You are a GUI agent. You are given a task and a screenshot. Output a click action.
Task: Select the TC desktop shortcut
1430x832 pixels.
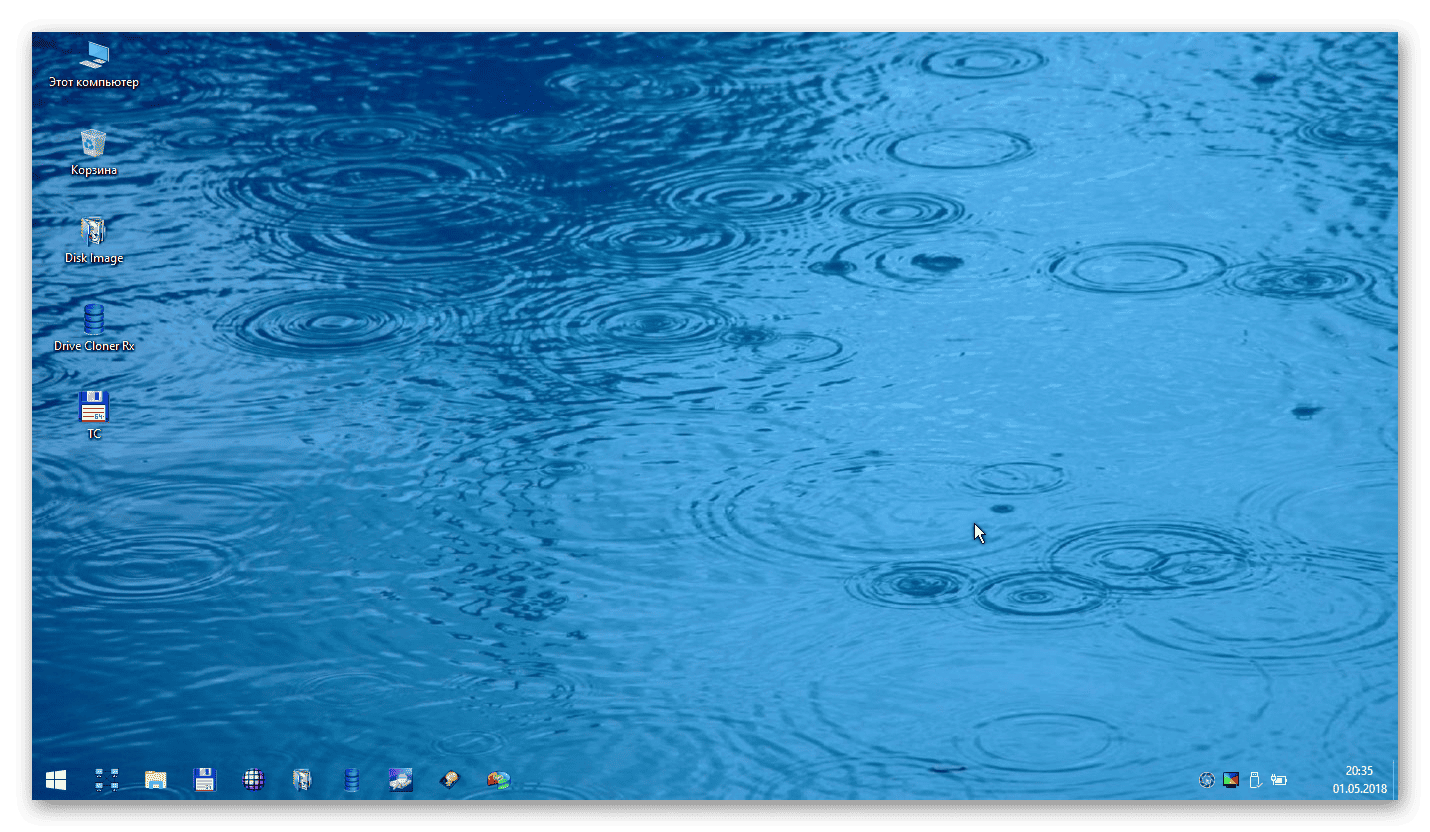[94, 415]
